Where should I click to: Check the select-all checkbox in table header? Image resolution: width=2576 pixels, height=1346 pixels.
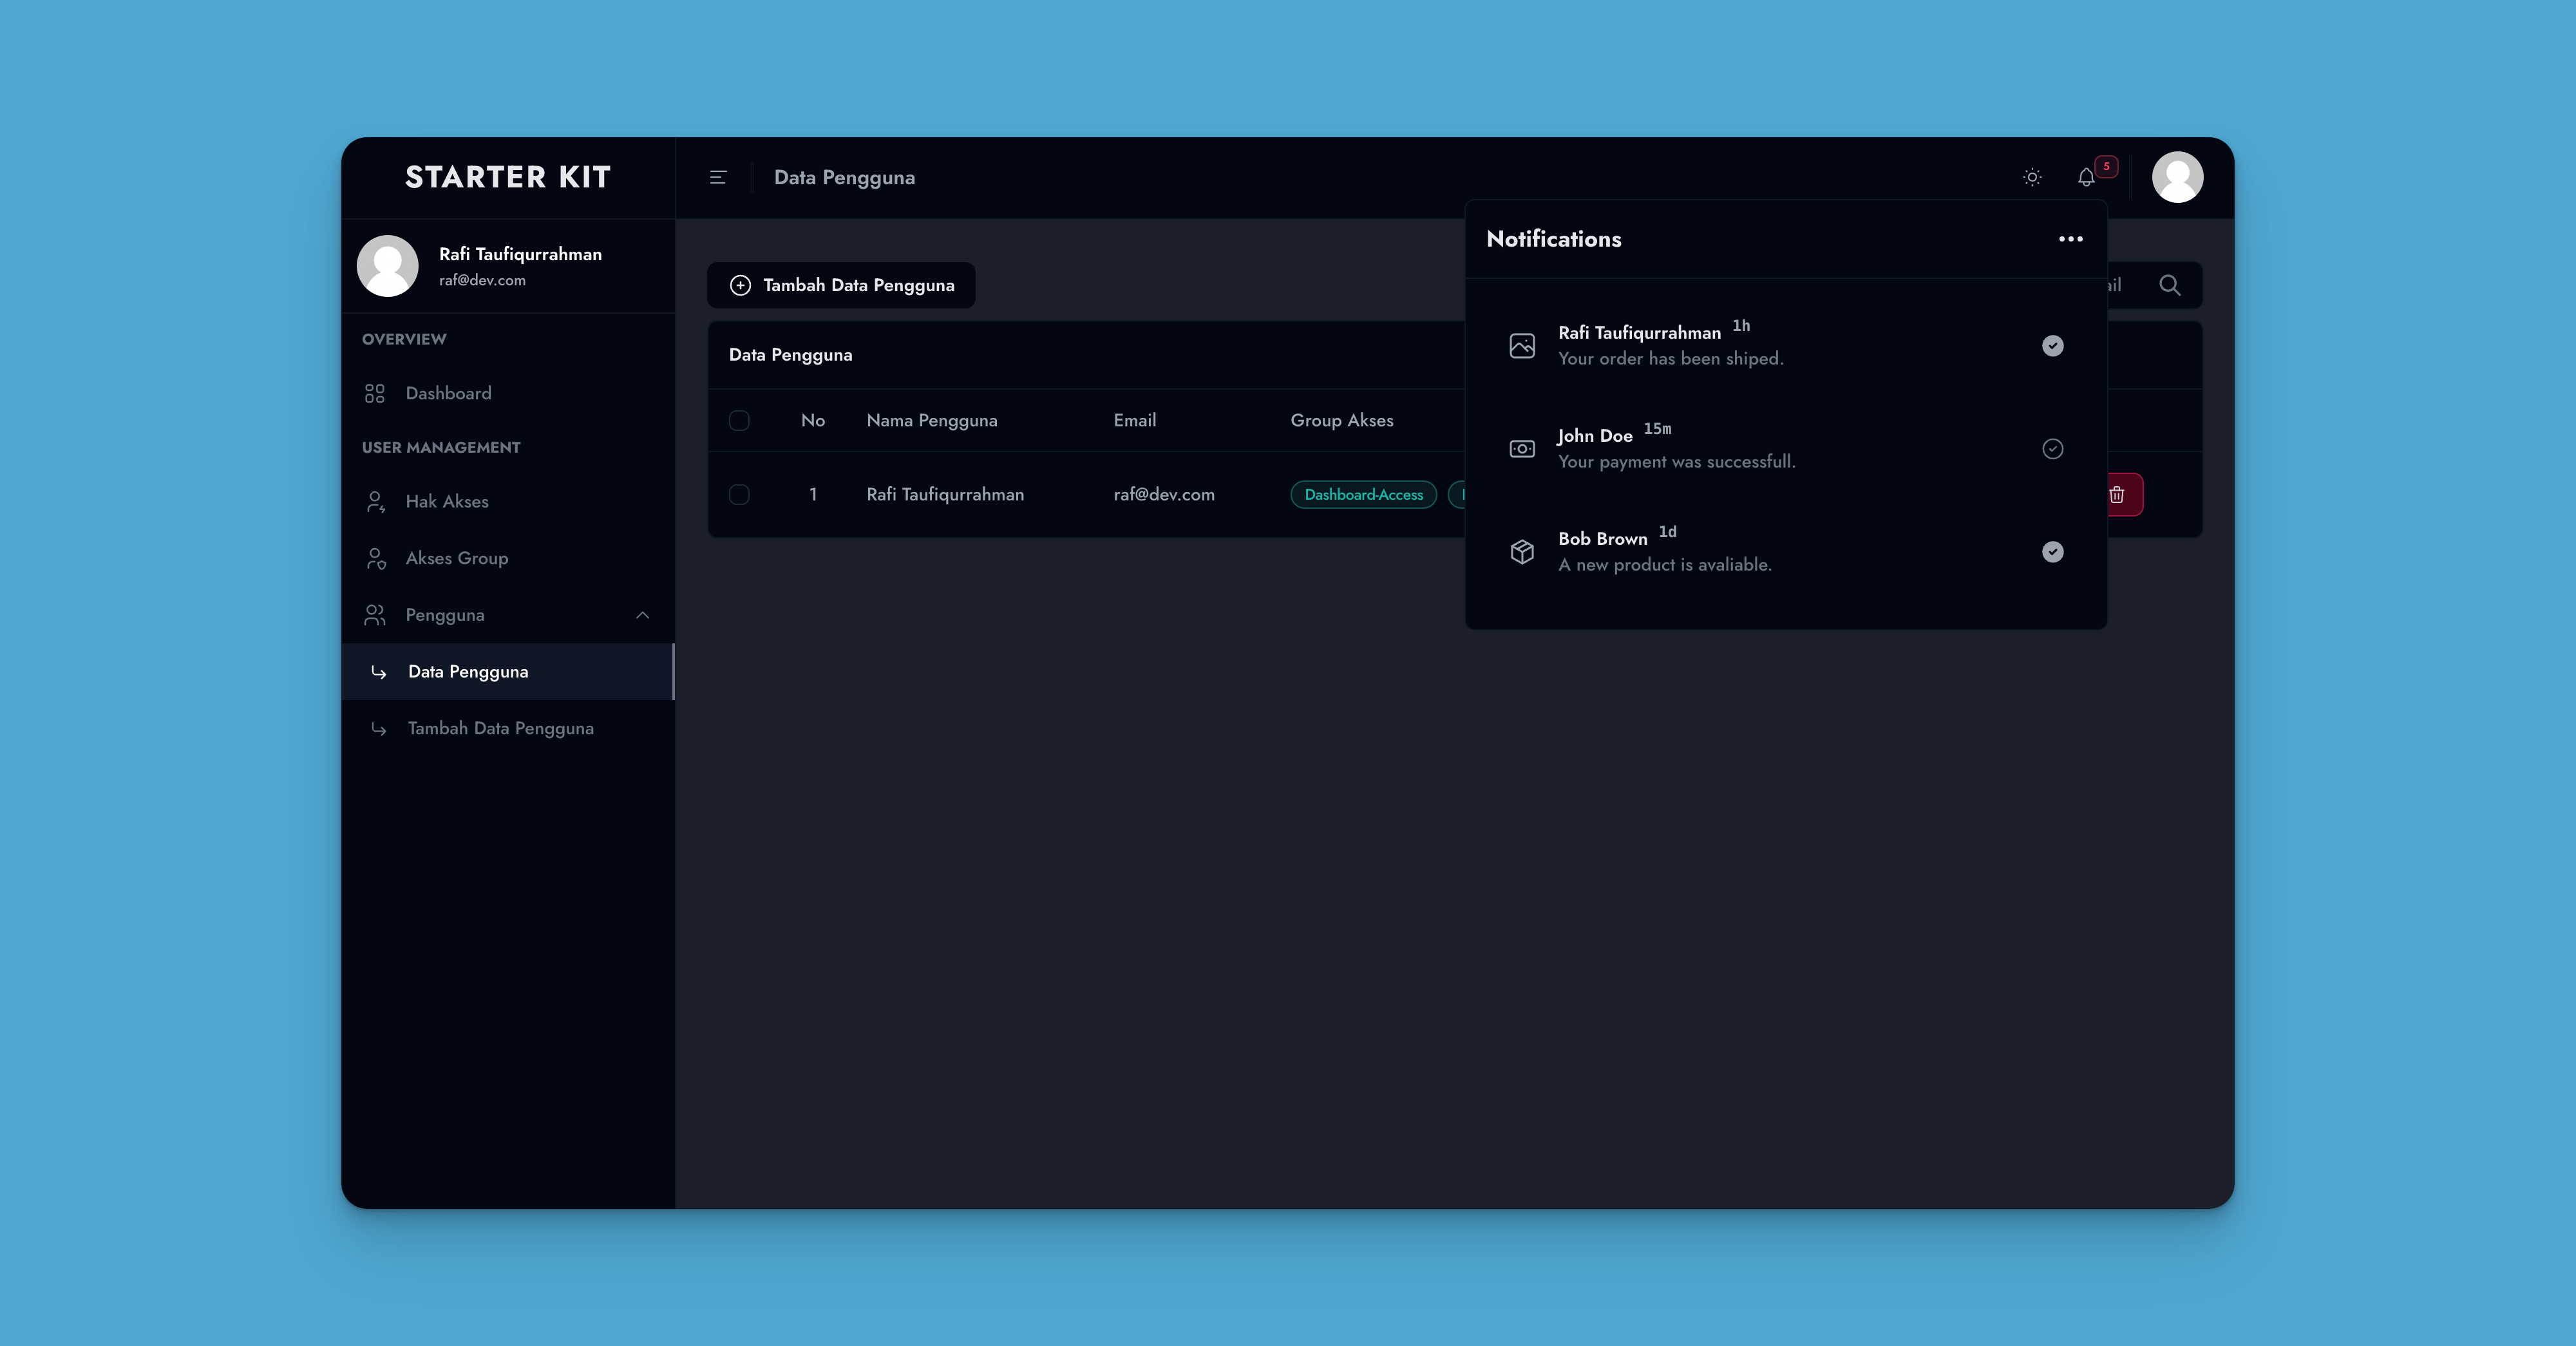coord(739,420)
